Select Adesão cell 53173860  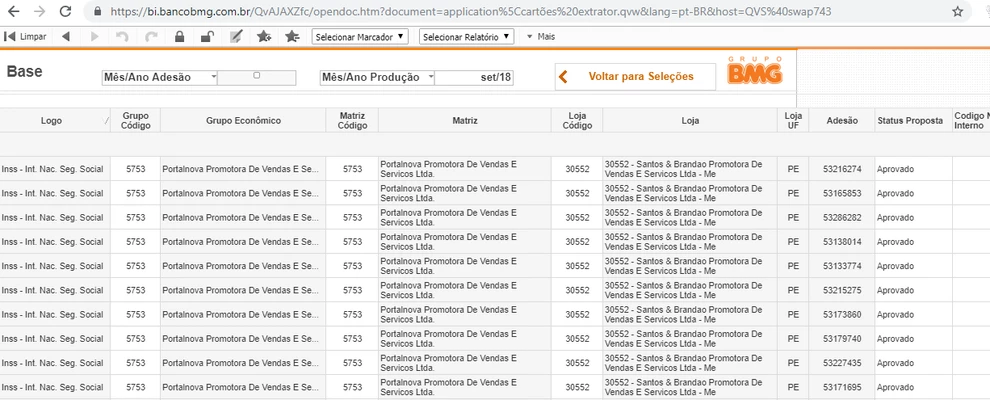tap(842, 314)
